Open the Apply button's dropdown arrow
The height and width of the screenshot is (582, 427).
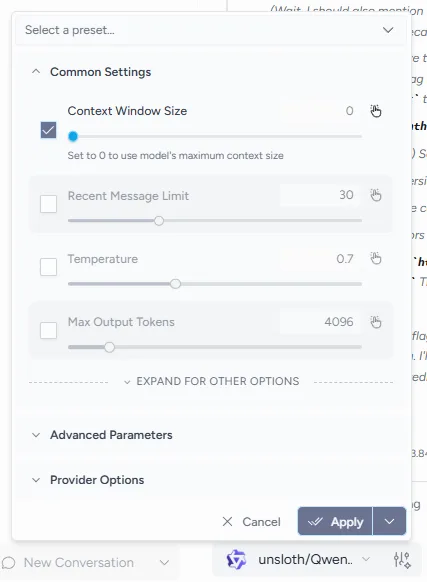click(x=389, y=521)
